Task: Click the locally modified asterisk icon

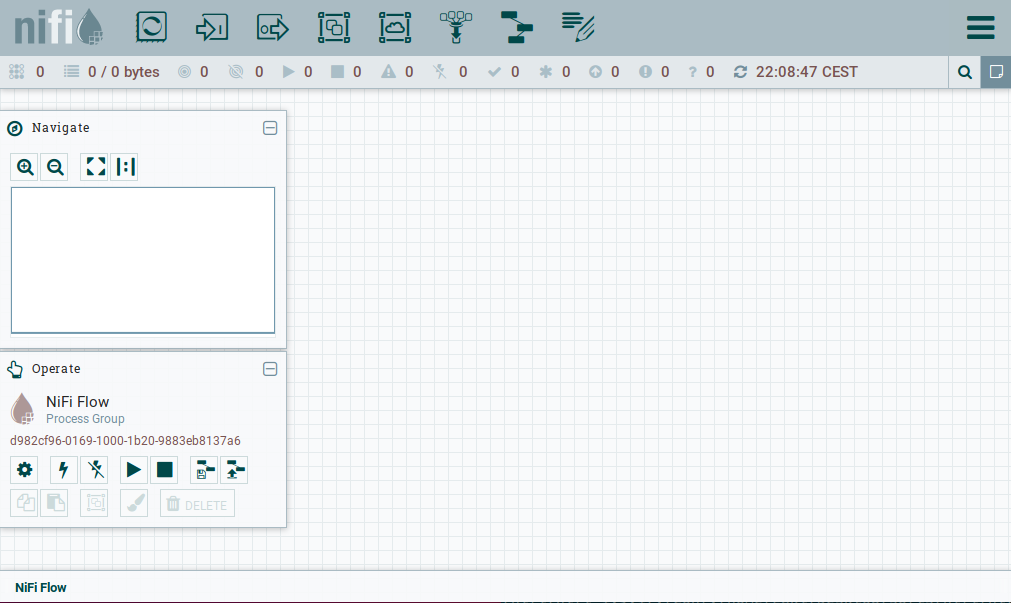Action: (x=545, y=72)
